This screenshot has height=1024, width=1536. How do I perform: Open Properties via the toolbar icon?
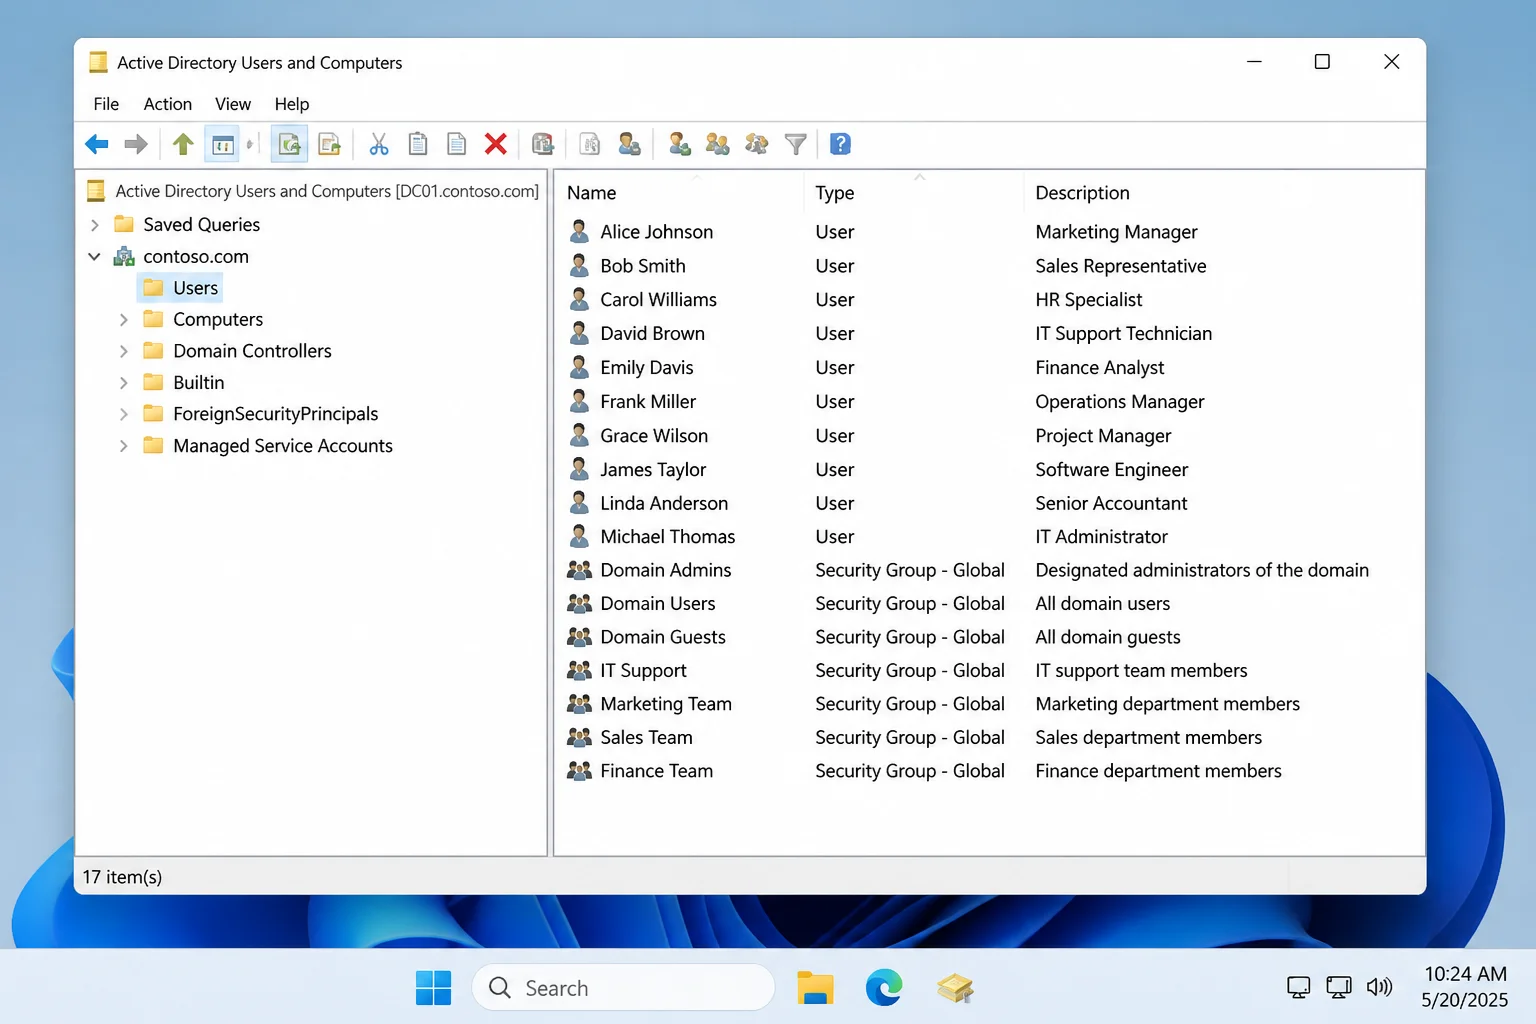point(543,145)
